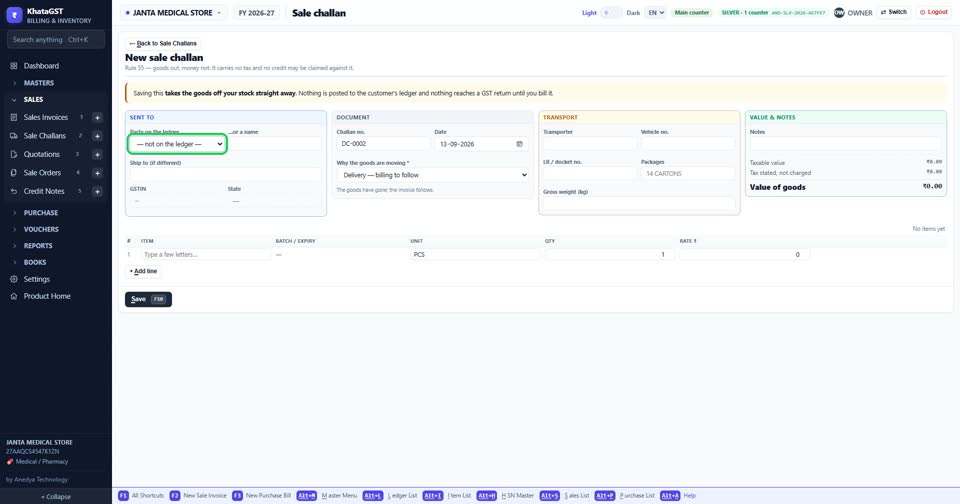
Task: Click the Save button
Action: point(148,299)
